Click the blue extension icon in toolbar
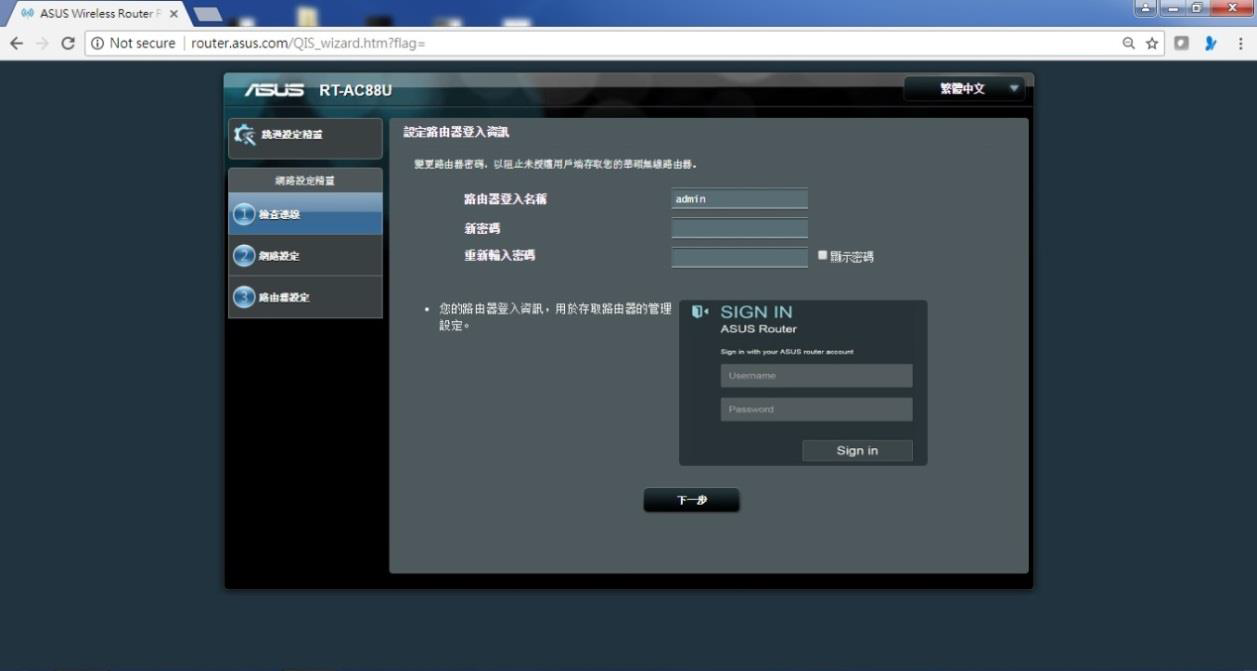 coord(1210,43)
